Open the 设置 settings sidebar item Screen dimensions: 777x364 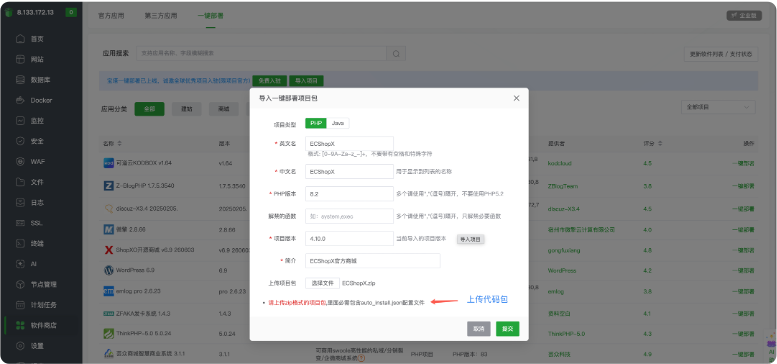(x=37, y=346)
